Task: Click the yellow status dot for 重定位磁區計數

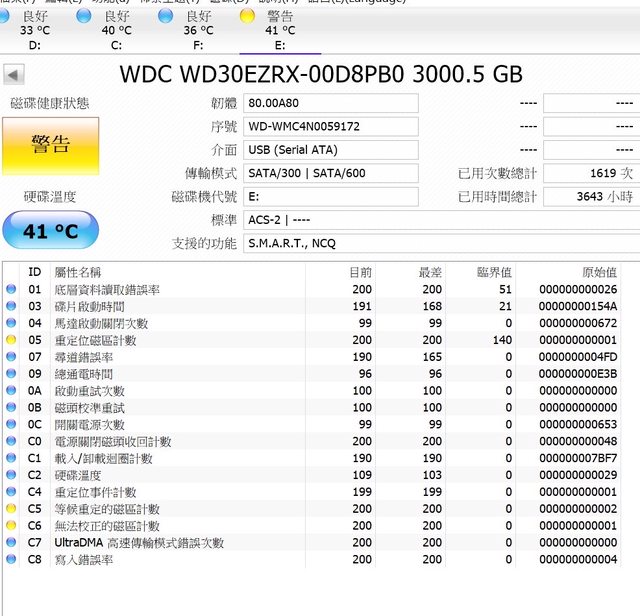Action: 11,341
